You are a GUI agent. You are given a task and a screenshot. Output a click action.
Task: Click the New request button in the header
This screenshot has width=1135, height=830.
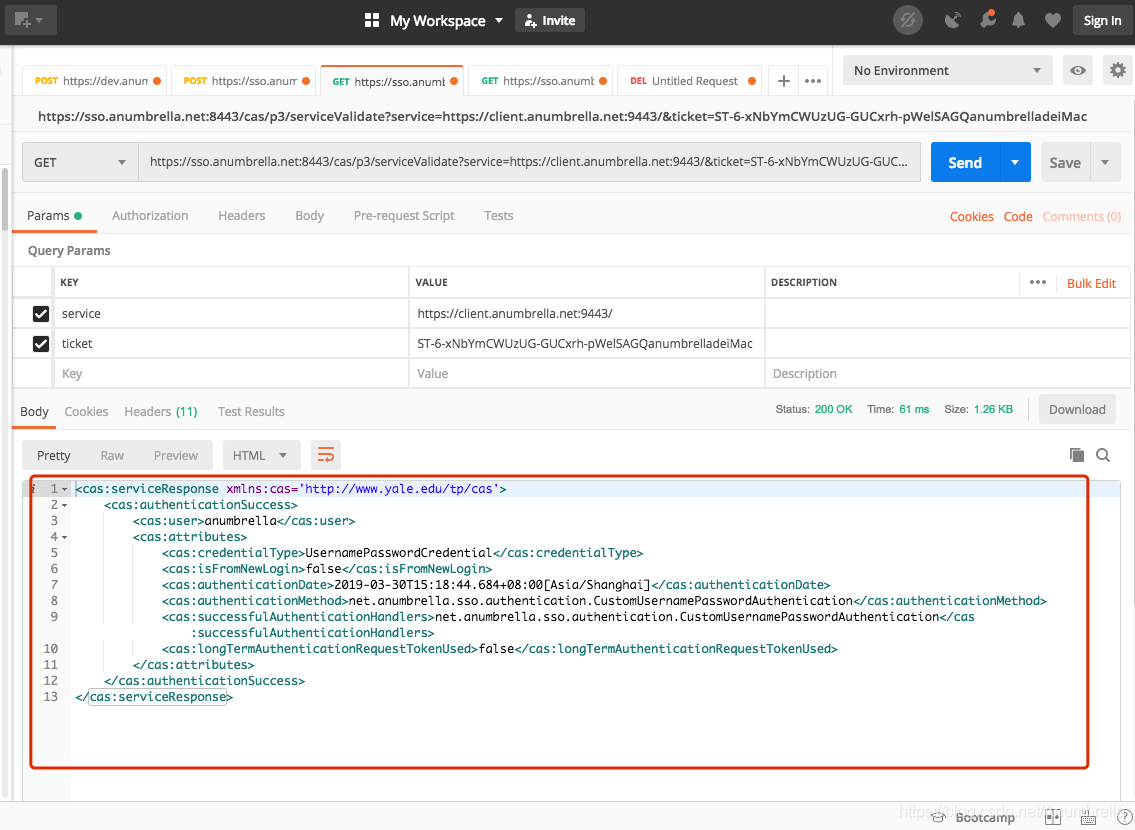30,20
